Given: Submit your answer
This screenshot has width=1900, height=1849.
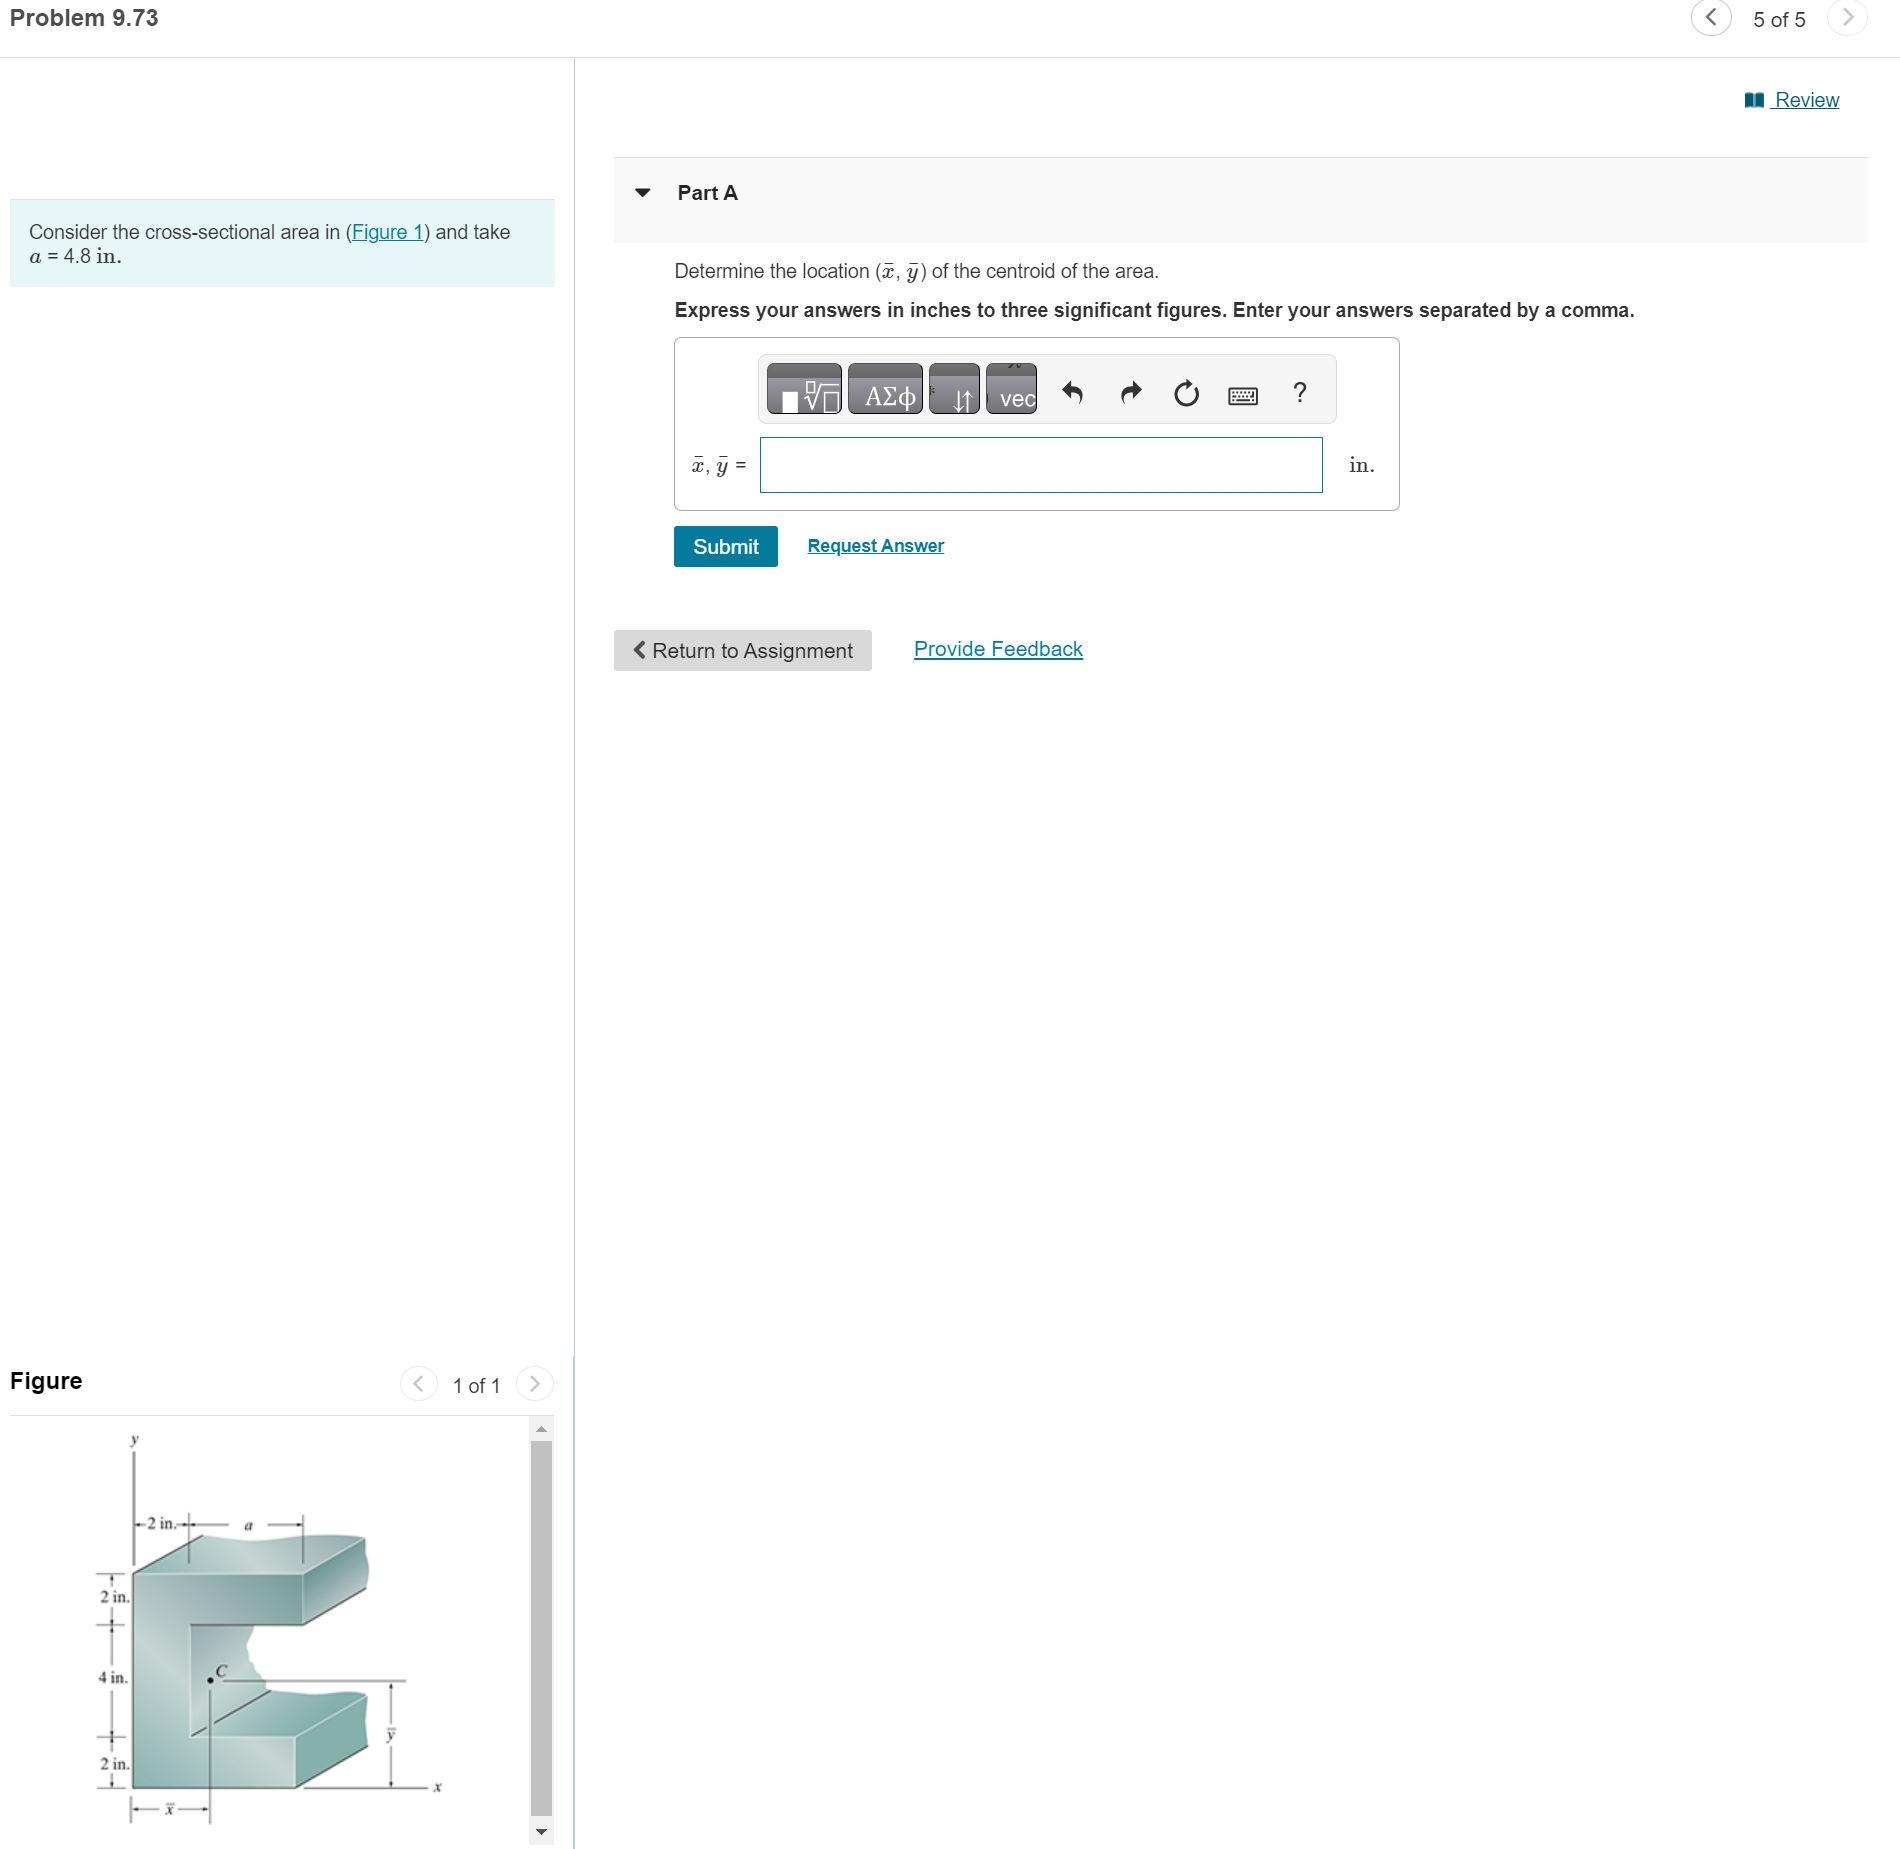Looking at the screenshot, I should [x=725, y=546].
